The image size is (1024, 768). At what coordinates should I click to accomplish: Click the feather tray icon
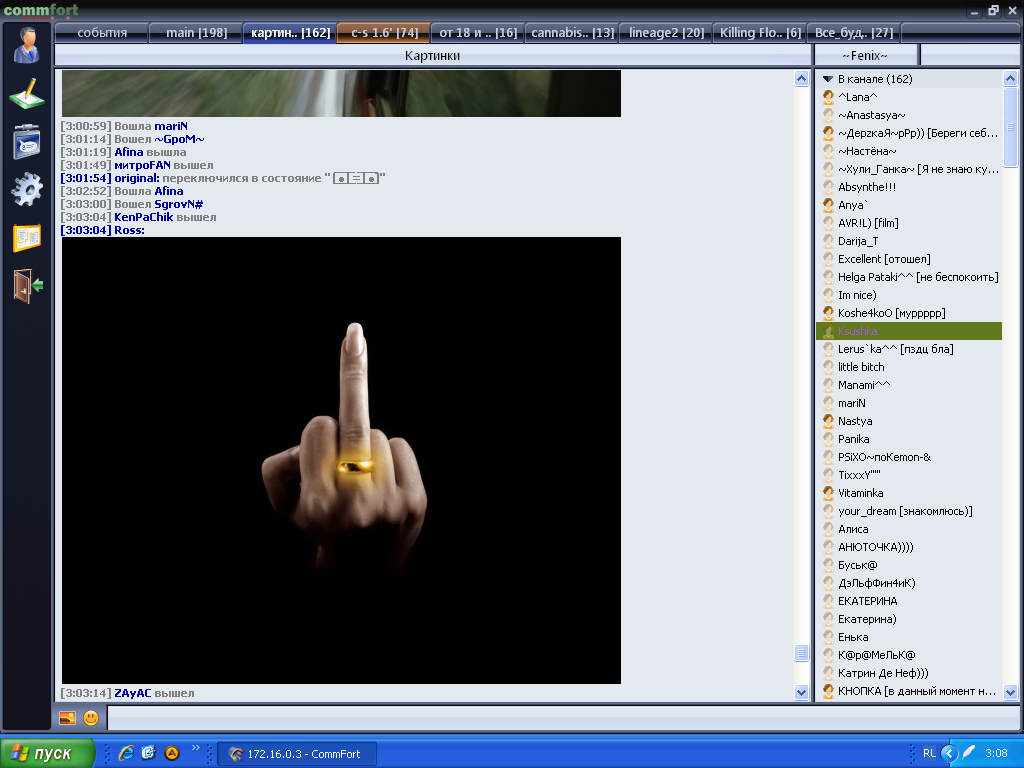click(970, 753)
